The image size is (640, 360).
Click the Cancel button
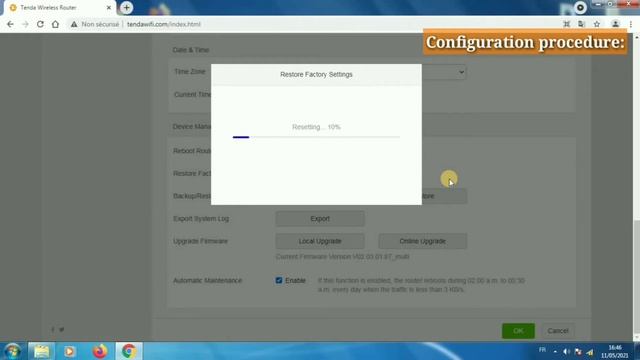pyautogui.click(x=558, y=331)
